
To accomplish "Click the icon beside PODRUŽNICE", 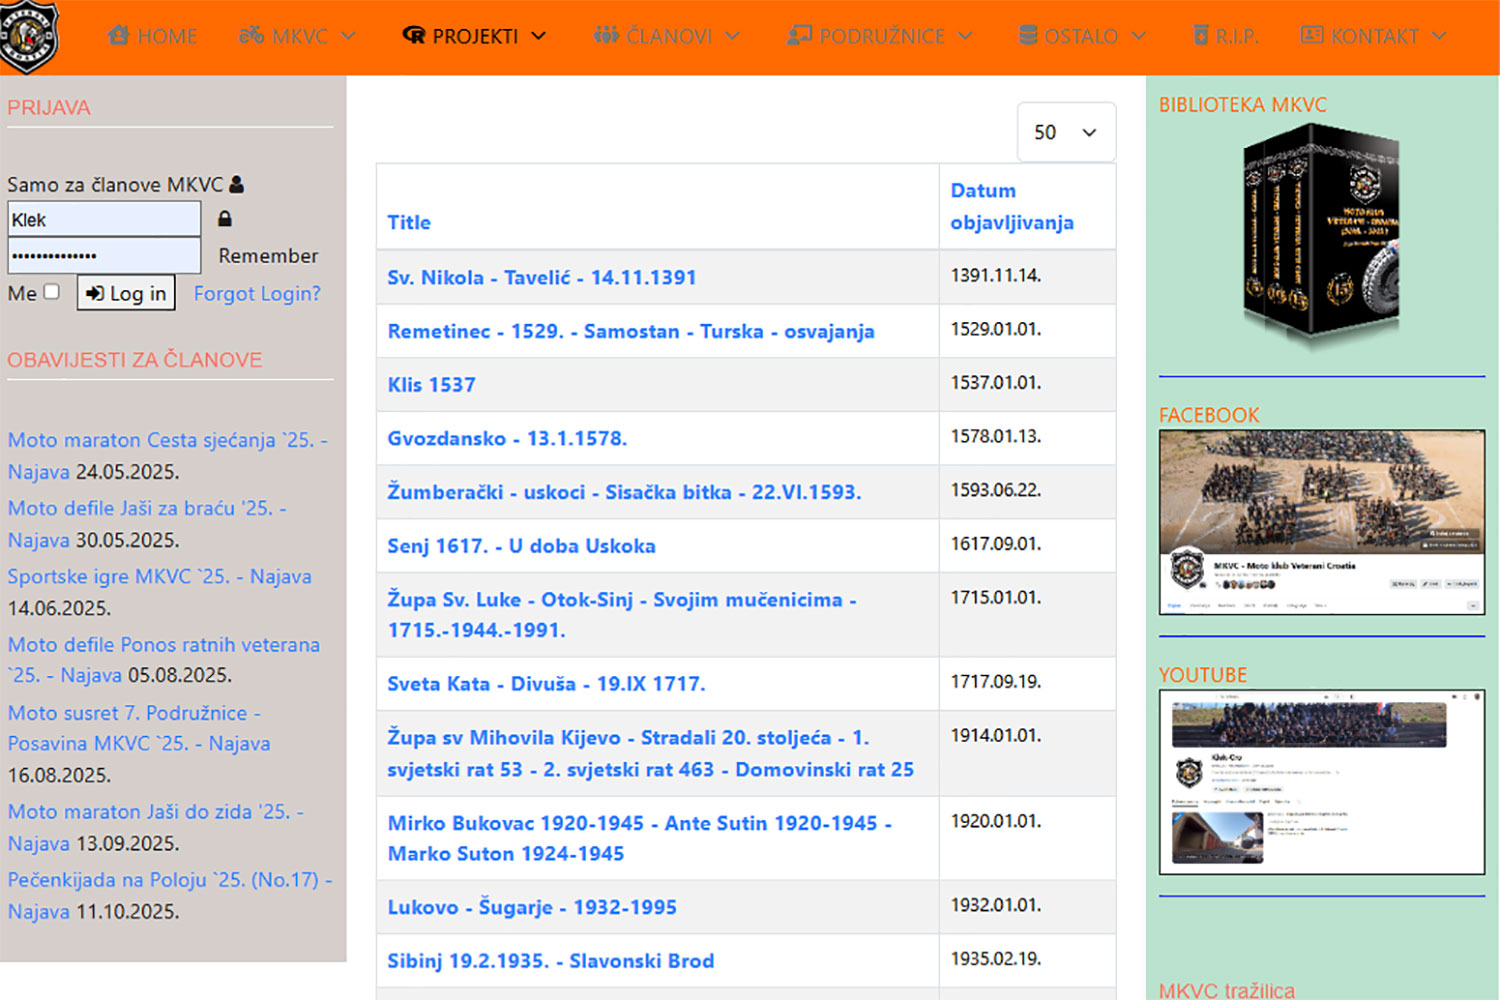I will pos(799,36).
